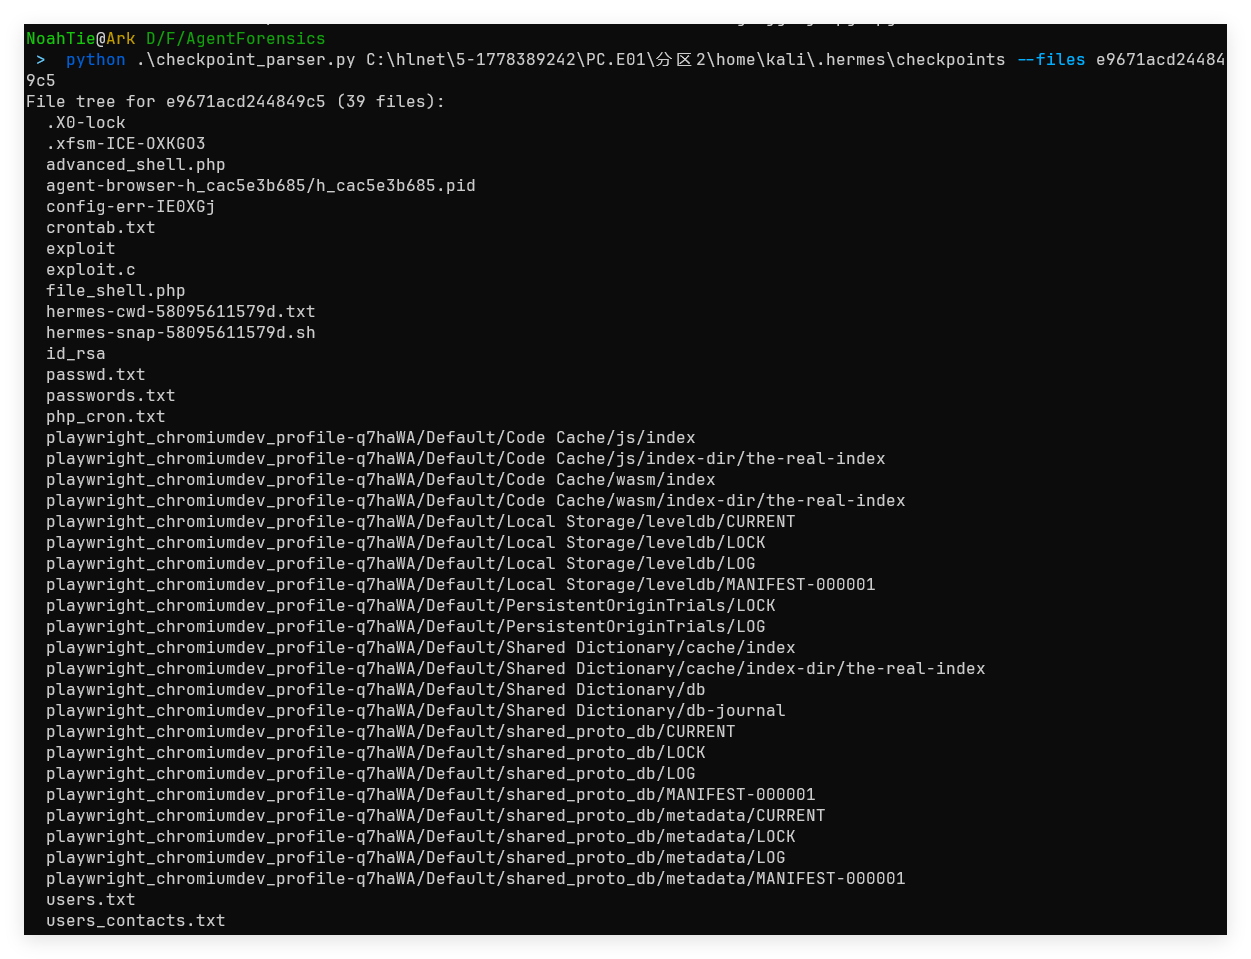Screen dimensions: 1251x959
Task: Select Local Storage/leveldb/MANIFEST-000001 row
Action: click(461, 585)
